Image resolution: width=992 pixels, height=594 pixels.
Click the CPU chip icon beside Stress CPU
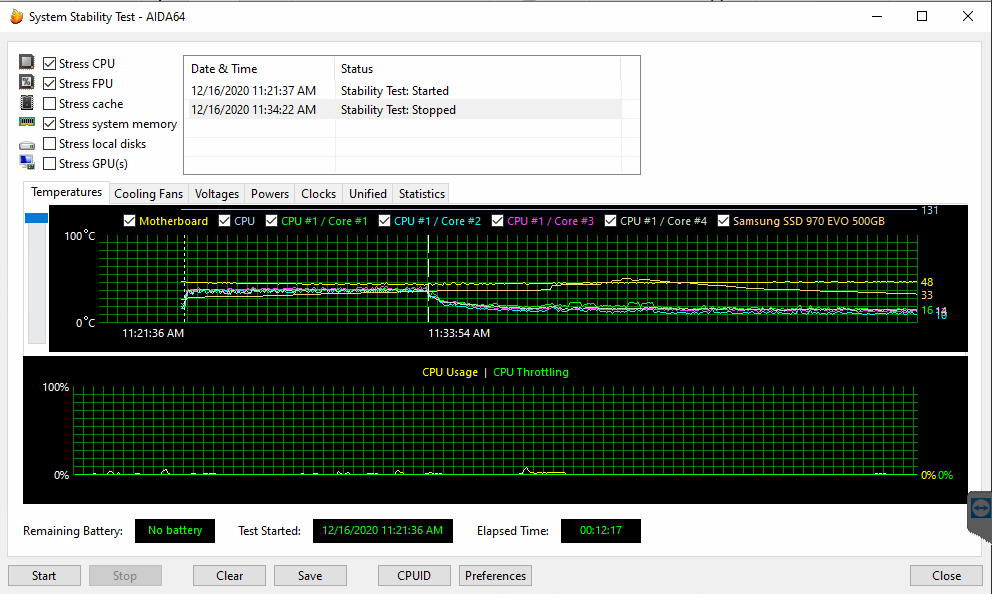[x=27, y=62]
